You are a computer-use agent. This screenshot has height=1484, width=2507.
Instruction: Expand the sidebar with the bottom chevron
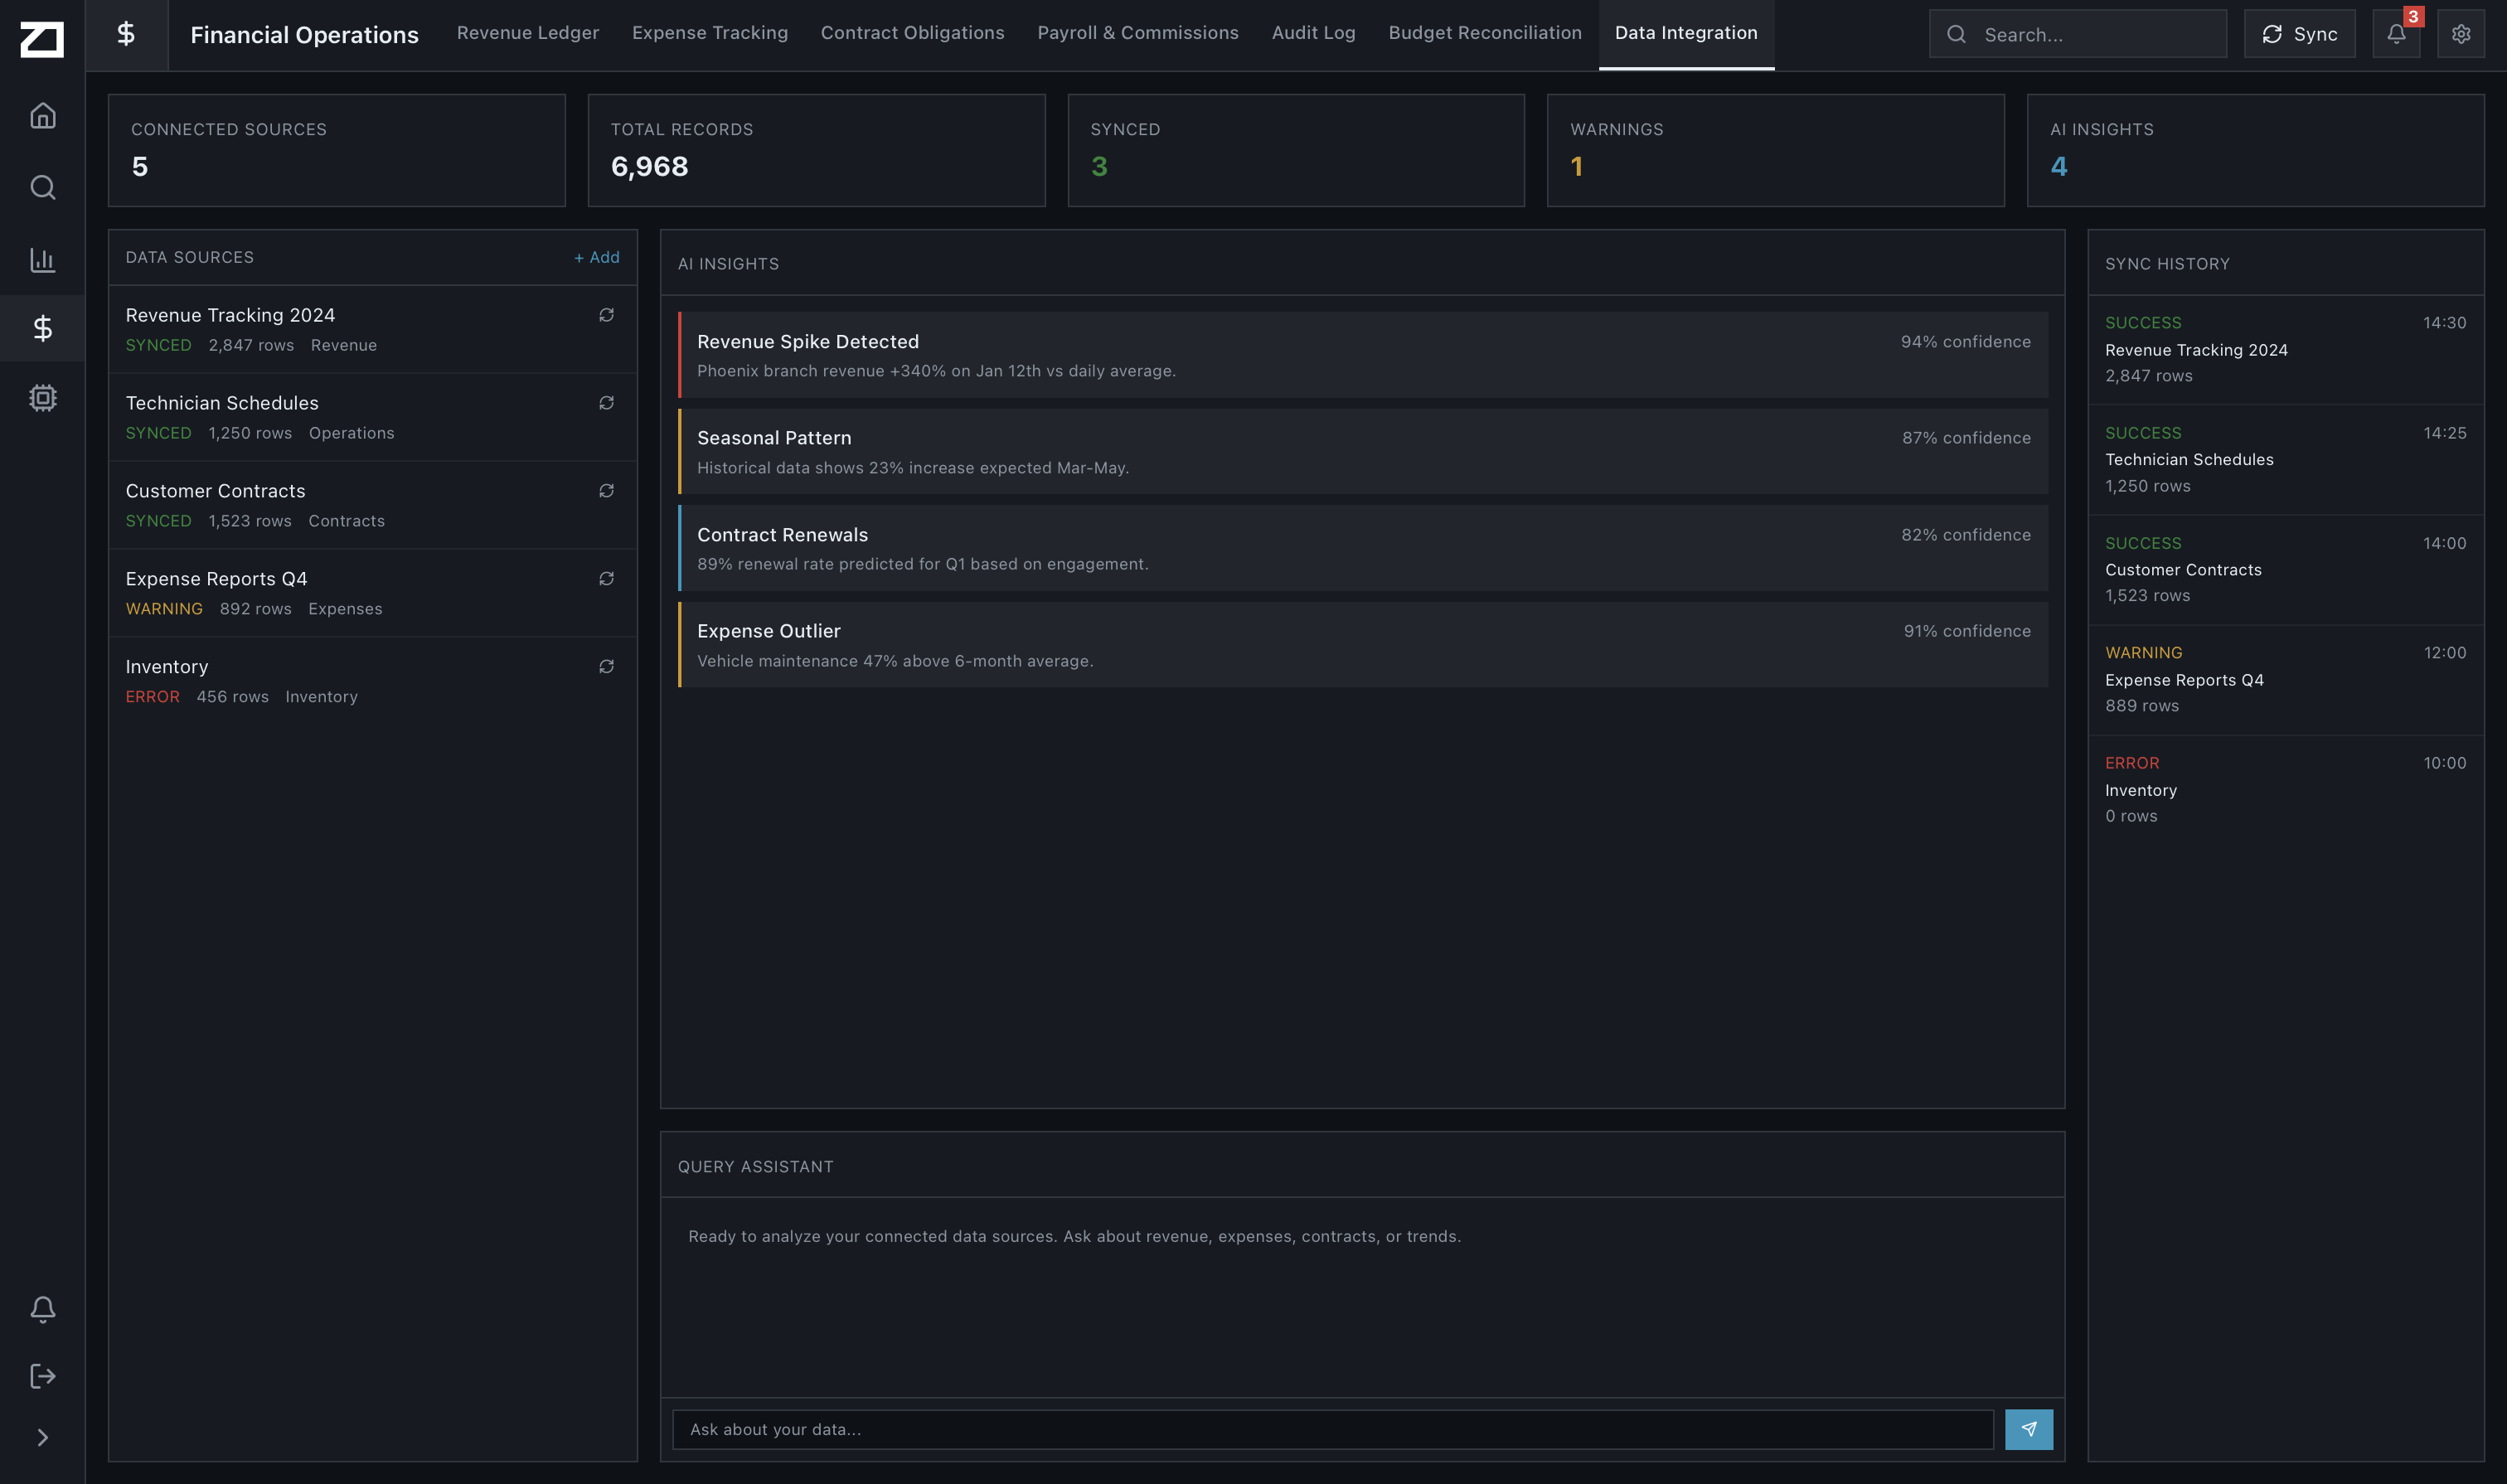pos(43,1437)
